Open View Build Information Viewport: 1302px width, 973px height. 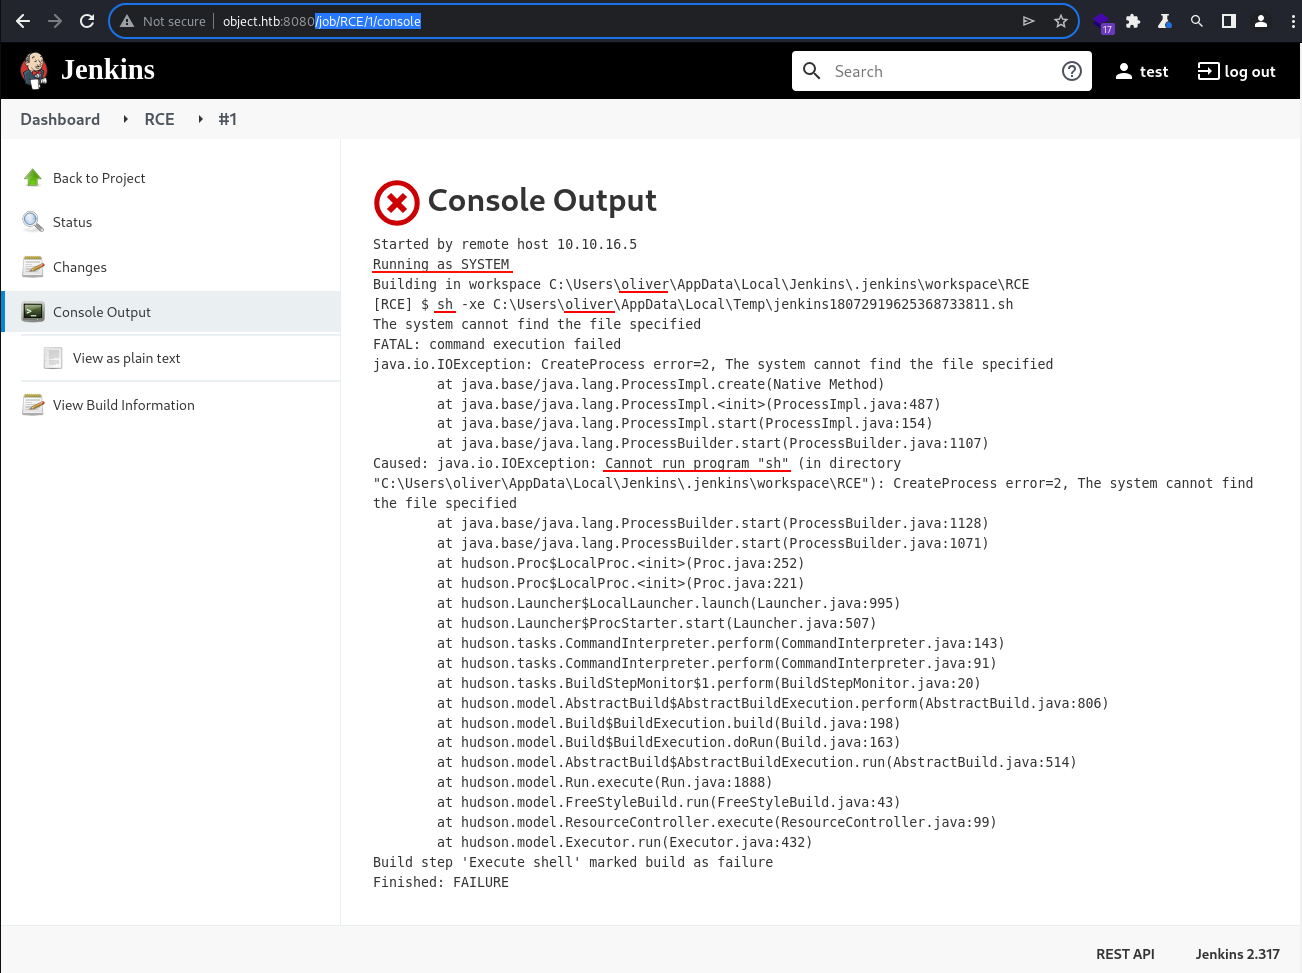124,405
